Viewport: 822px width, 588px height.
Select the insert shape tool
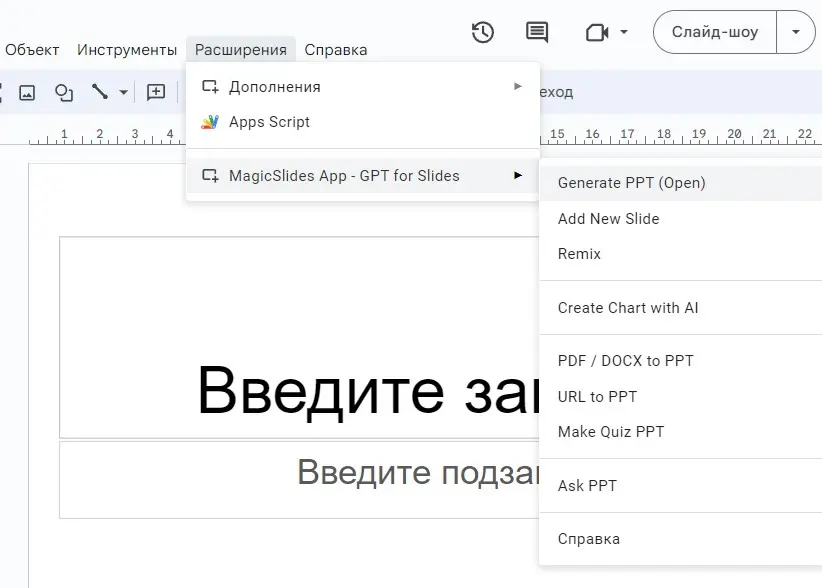point(63,92)
